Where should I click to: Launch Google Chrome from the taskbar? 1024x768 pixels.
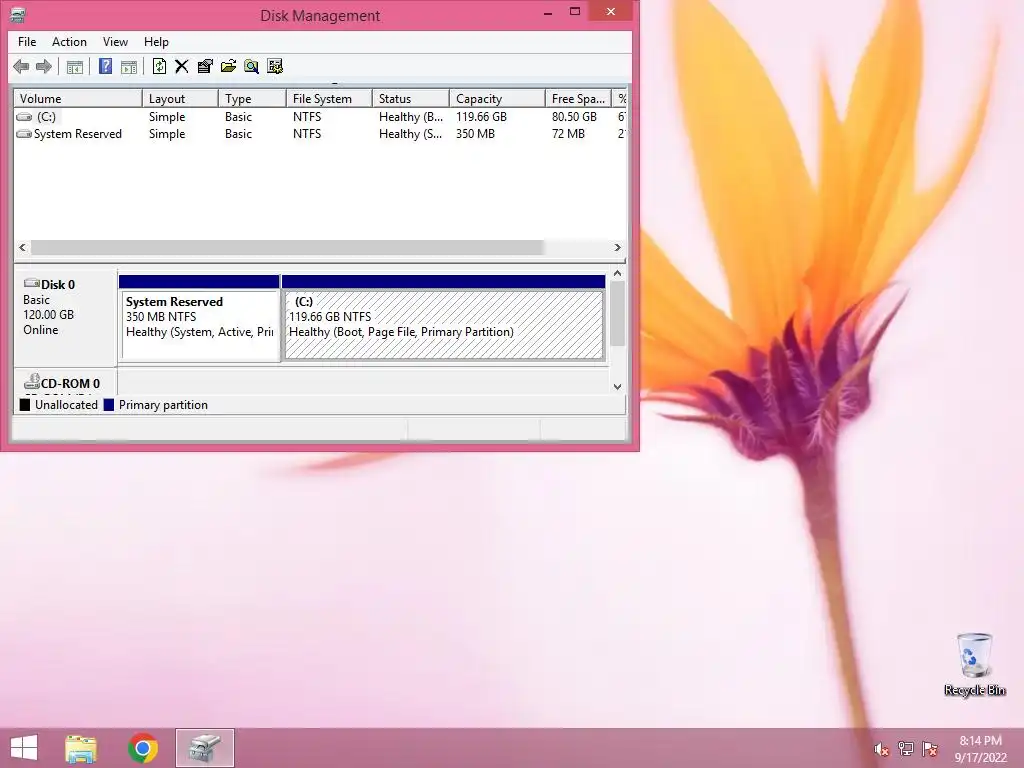tap(143, 748)
